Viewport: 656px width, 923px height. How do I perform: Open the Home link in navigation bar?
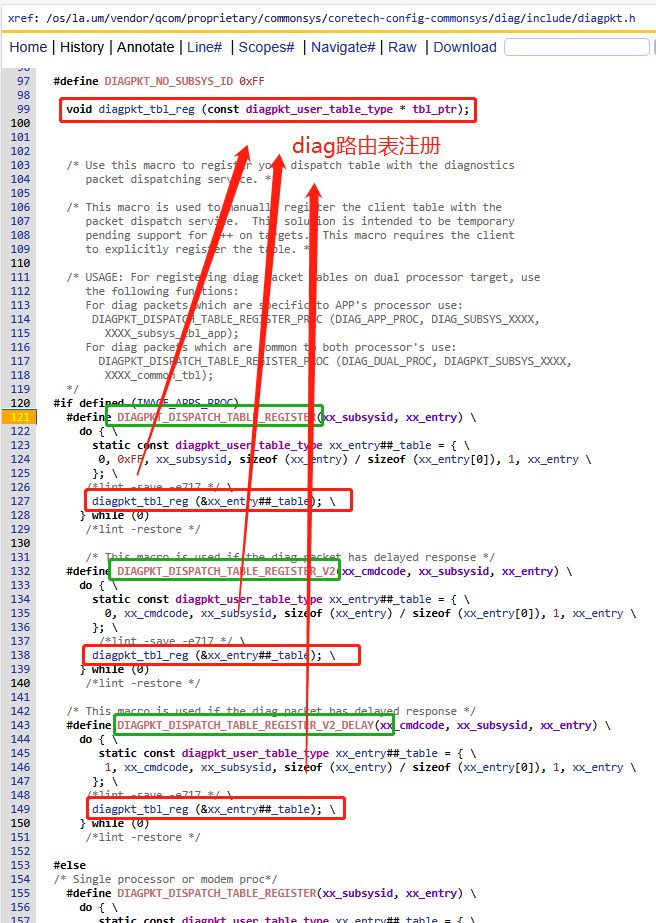coord(28,47)
